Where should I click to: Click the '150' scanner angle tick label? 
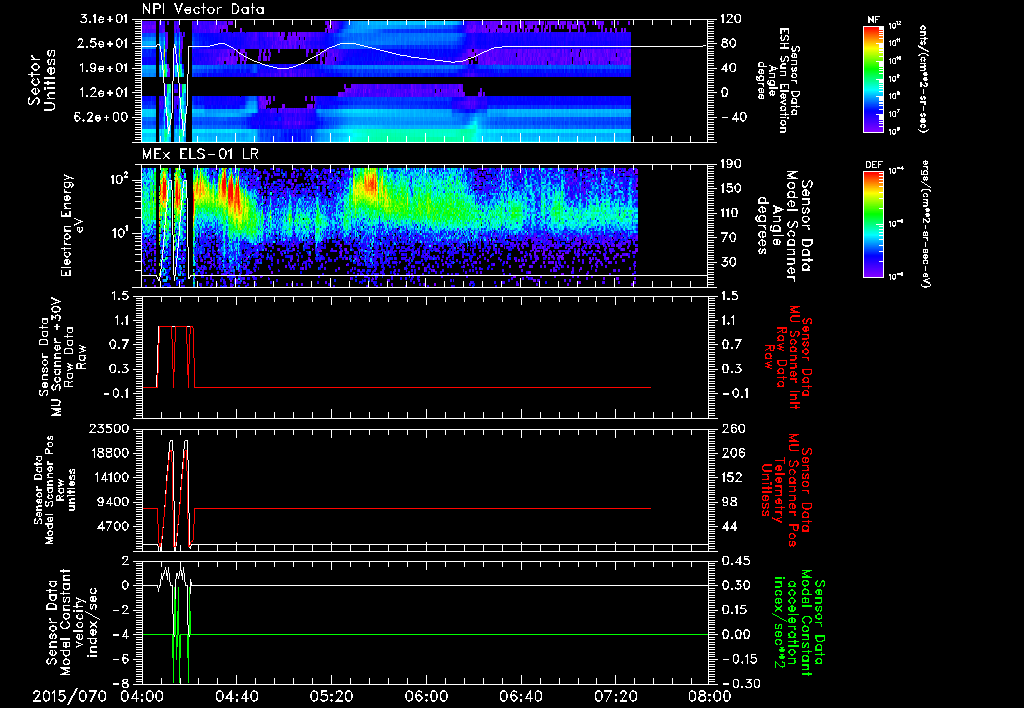[731, 188]
